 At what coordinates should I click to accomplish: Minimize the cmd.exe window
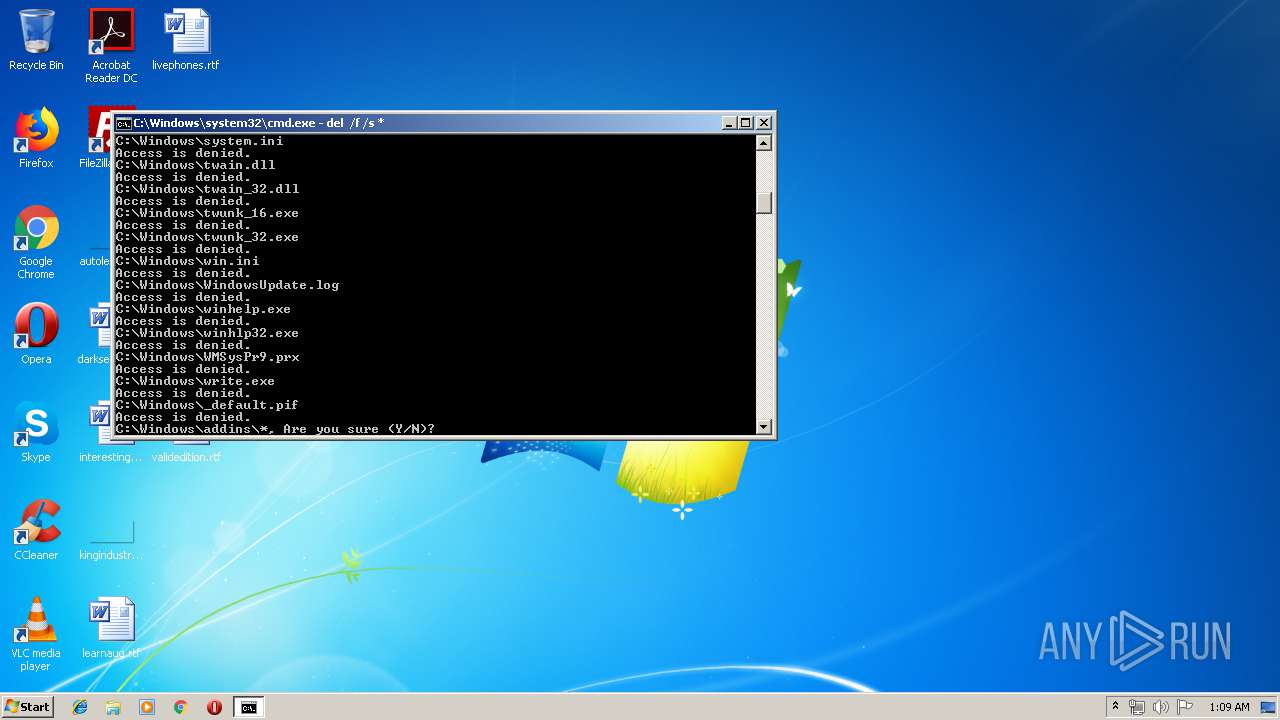click(x=729, y=123)
